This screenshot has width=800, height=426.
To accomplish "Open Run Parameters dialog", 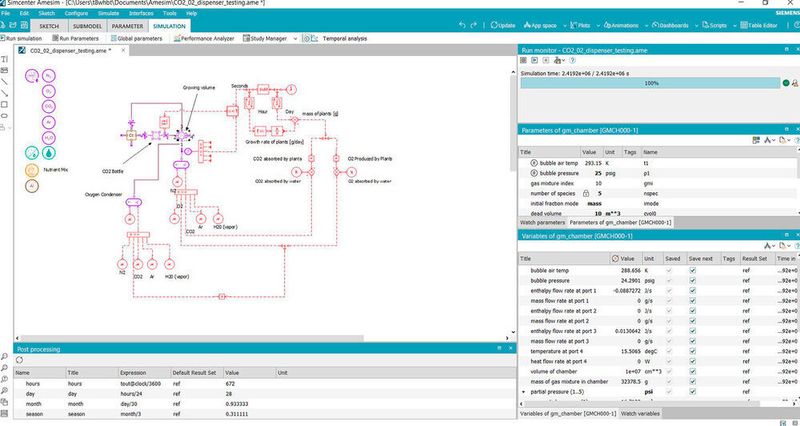I will pyautogui.click(x=75, y=38).
